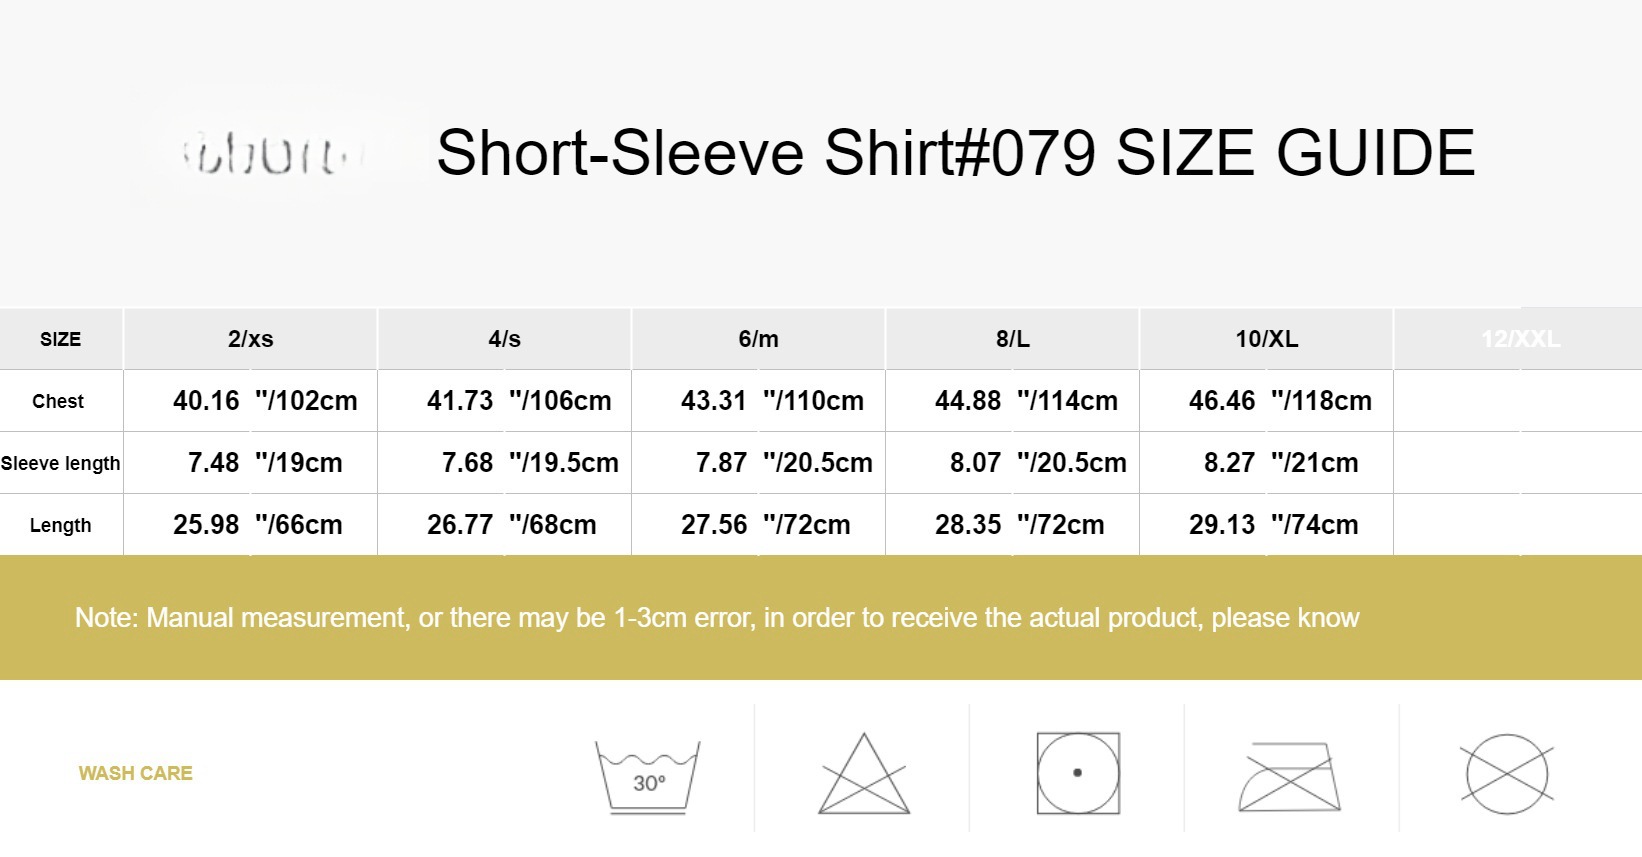Click the WASH CARE label
Screen dimensions: 1642x857
pyautogui.click(x=136, y=773)
